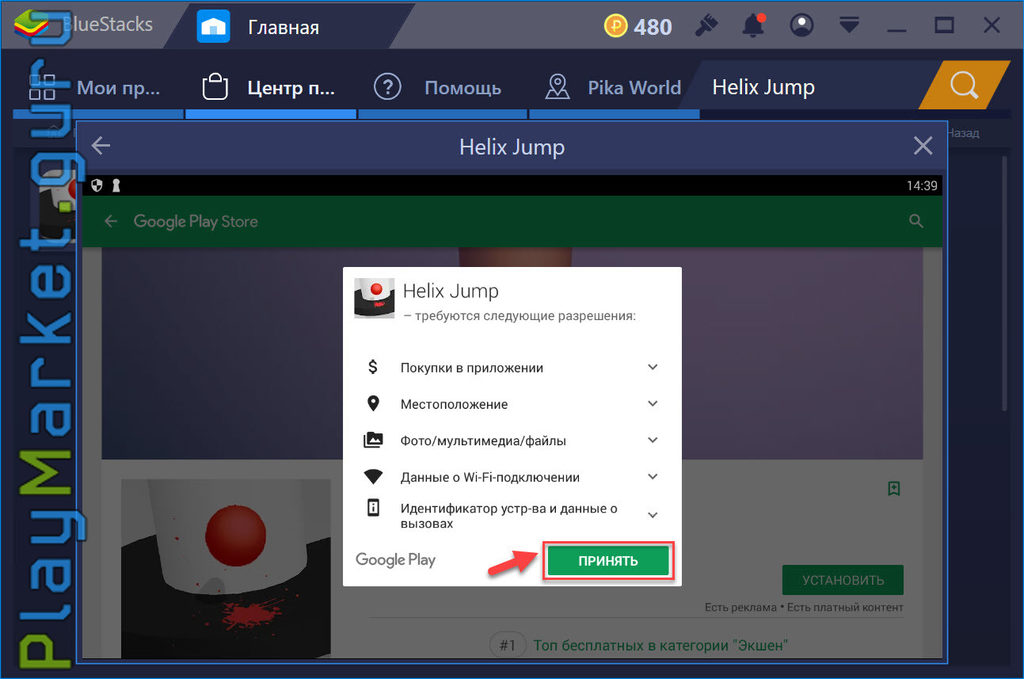
Task: Open Топ бесплатных в категории "Экшен" link
Action: pyautogui.click(x=660, y=646)
